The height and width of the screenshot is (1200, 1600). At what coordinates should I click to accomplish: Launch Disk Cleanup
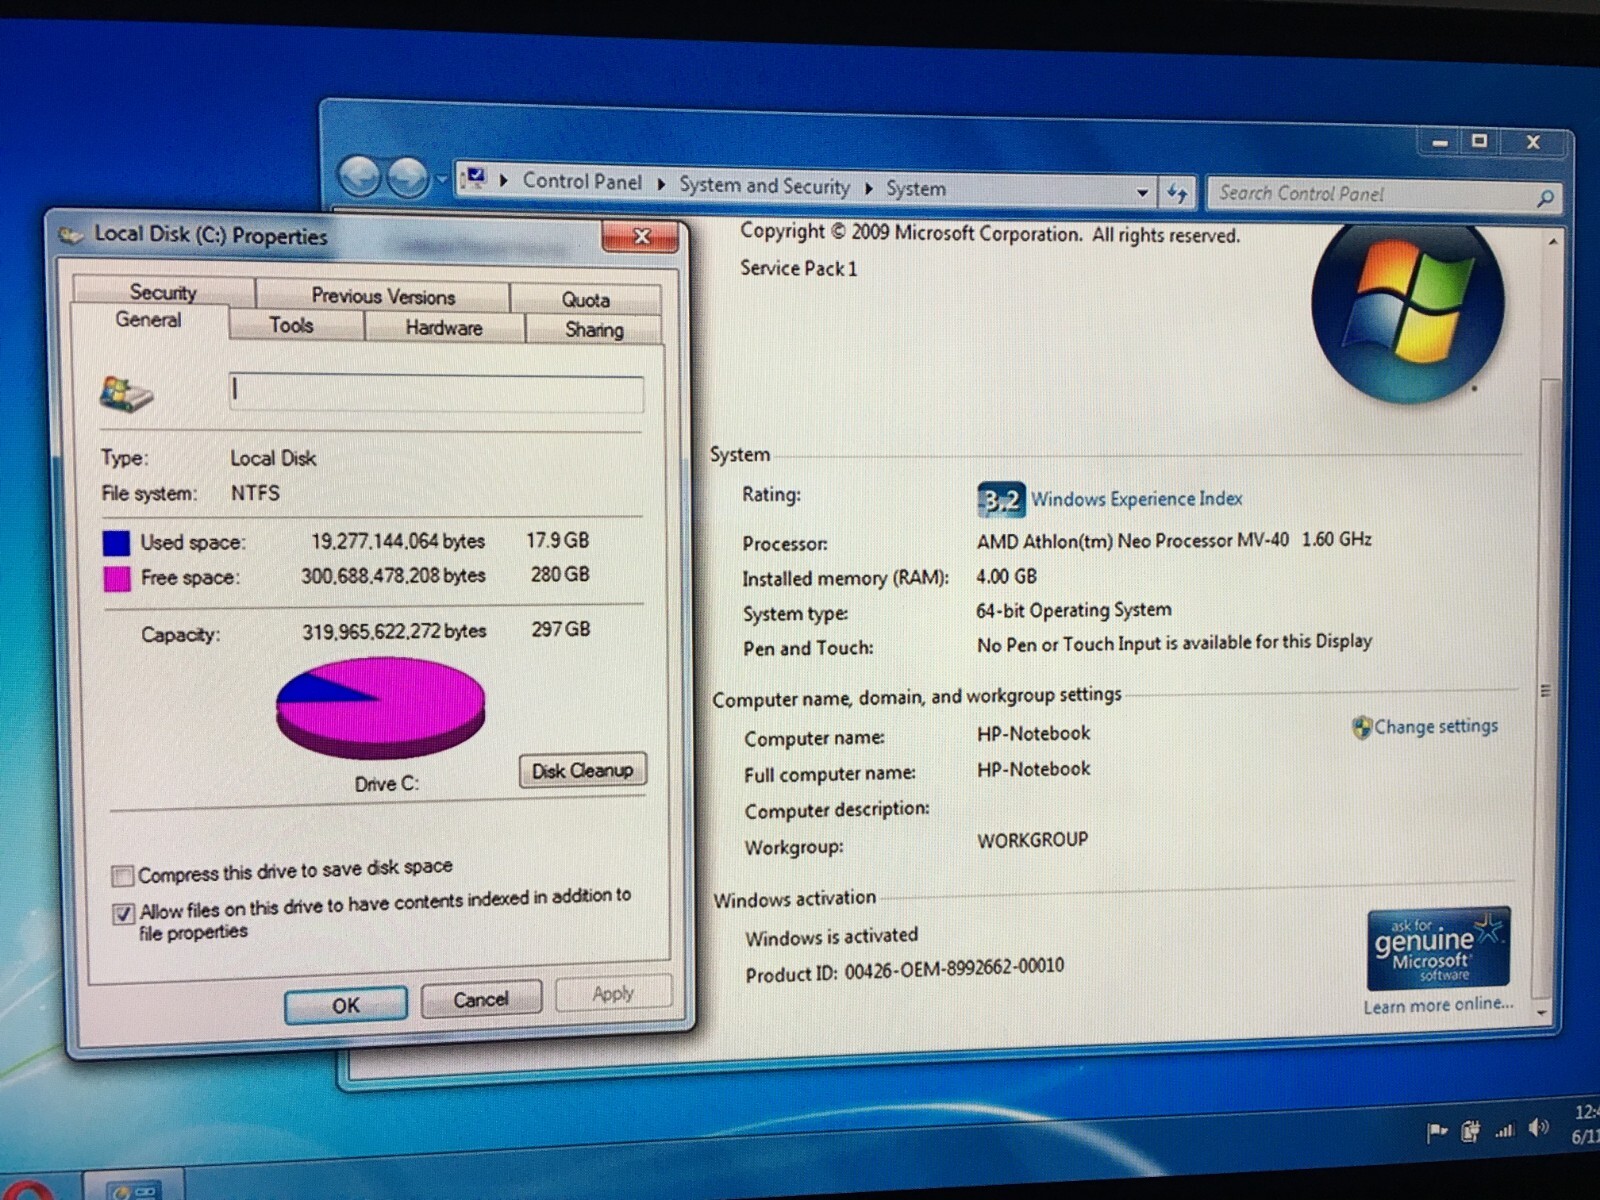(x=582, y=770)
